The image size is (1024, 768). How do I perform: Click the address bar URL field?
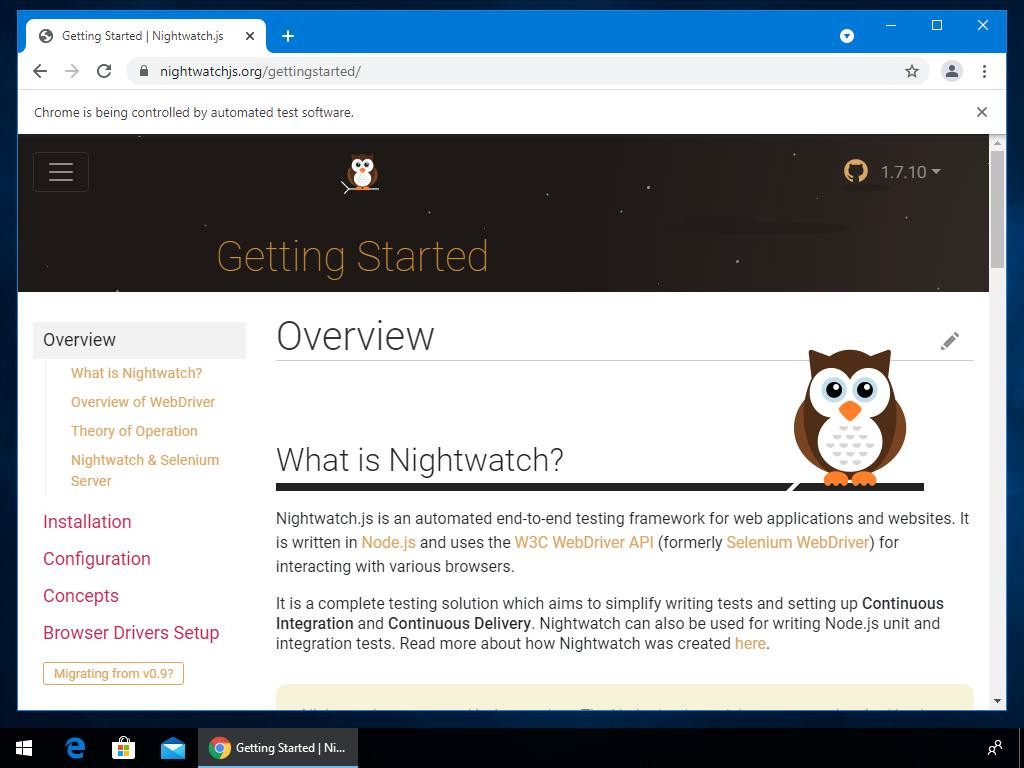point(529,71)
